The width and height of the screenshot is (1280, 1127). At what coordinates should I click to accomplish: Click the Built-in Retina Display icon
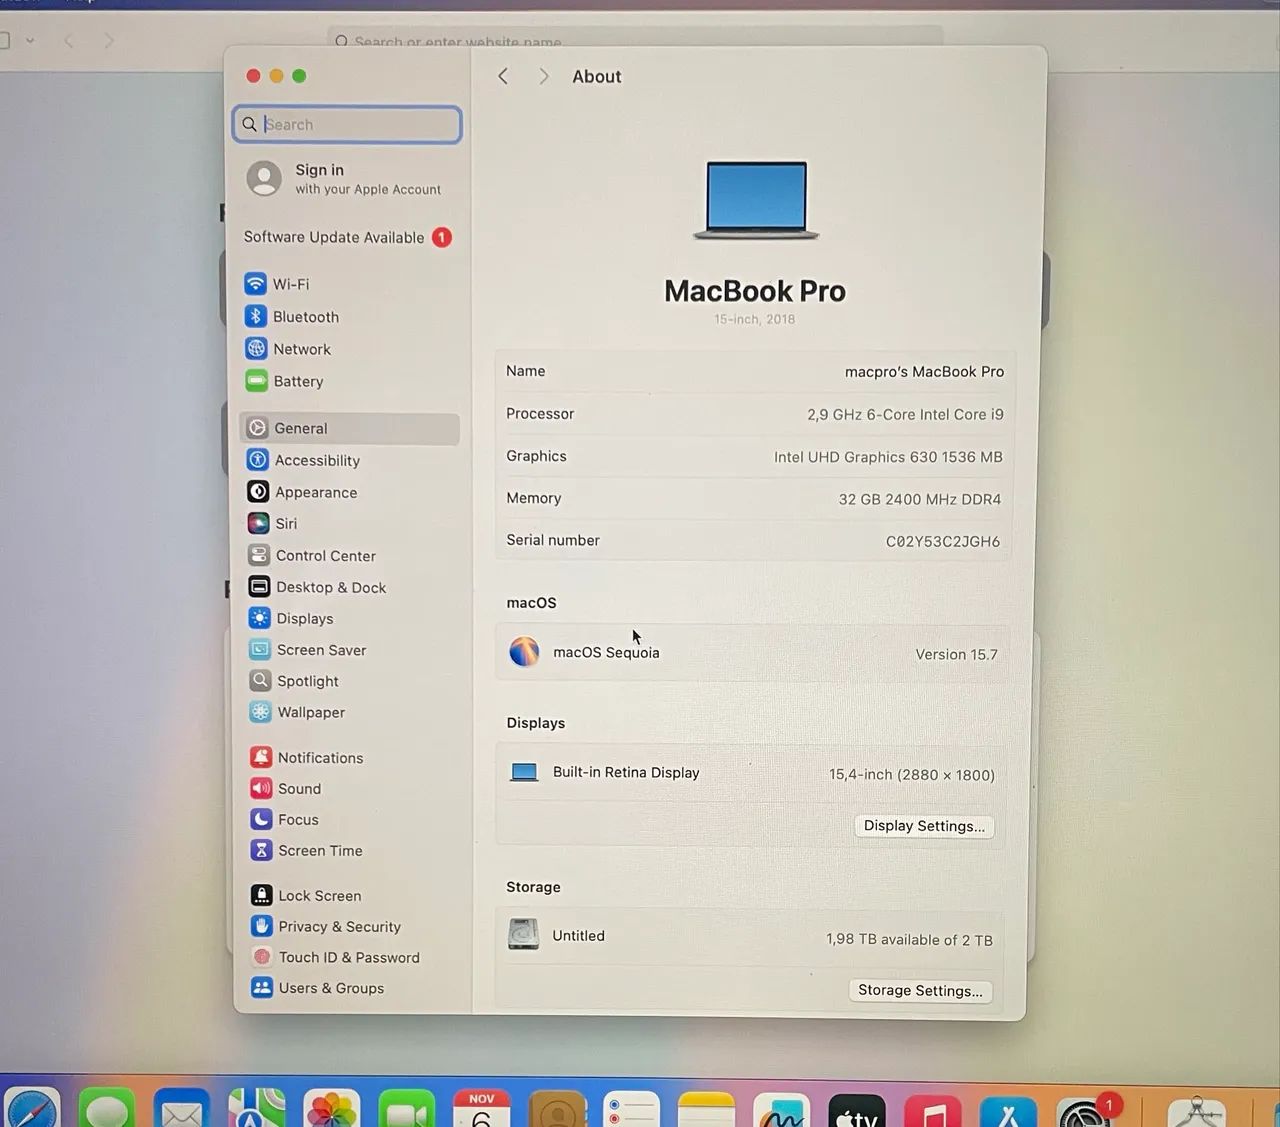pos(524,772)
